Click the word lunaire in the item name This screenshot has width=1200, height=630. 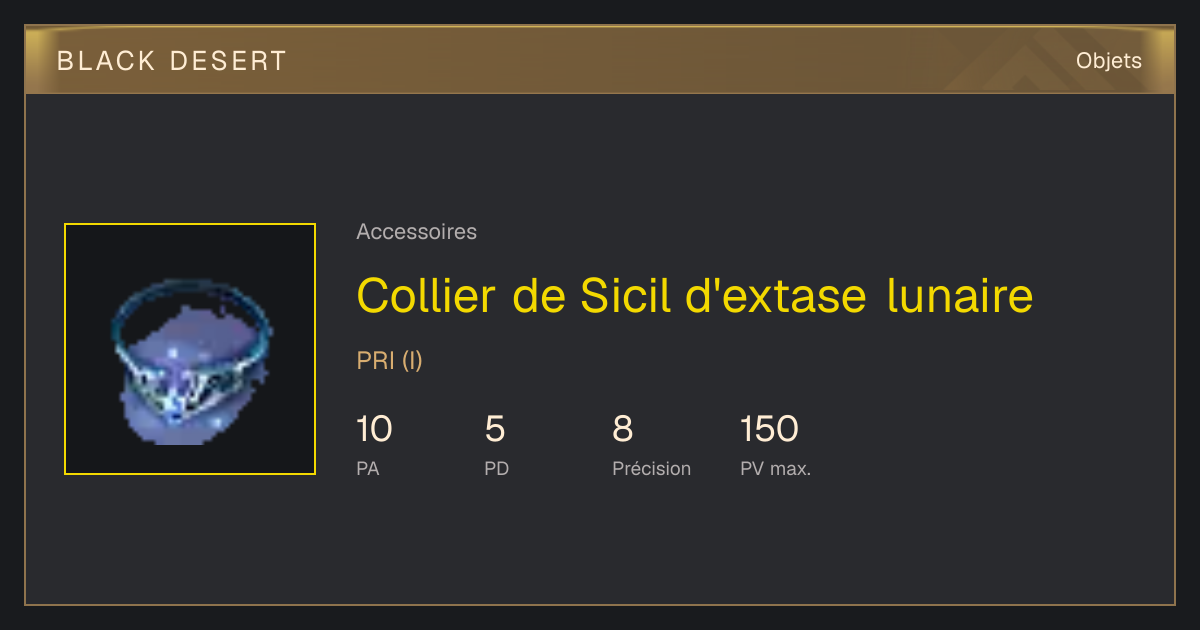pyautogui.click(x=959, y=296)
